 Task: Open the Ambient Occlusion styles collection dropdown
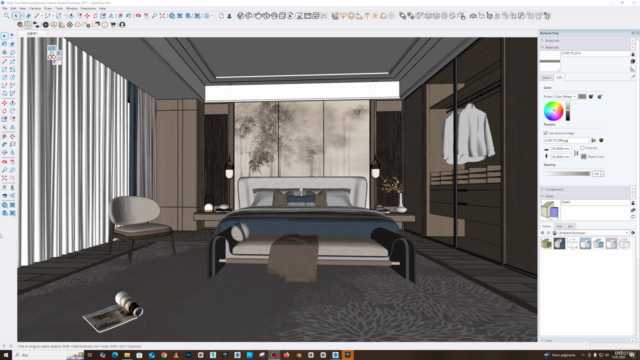[594, 233]
